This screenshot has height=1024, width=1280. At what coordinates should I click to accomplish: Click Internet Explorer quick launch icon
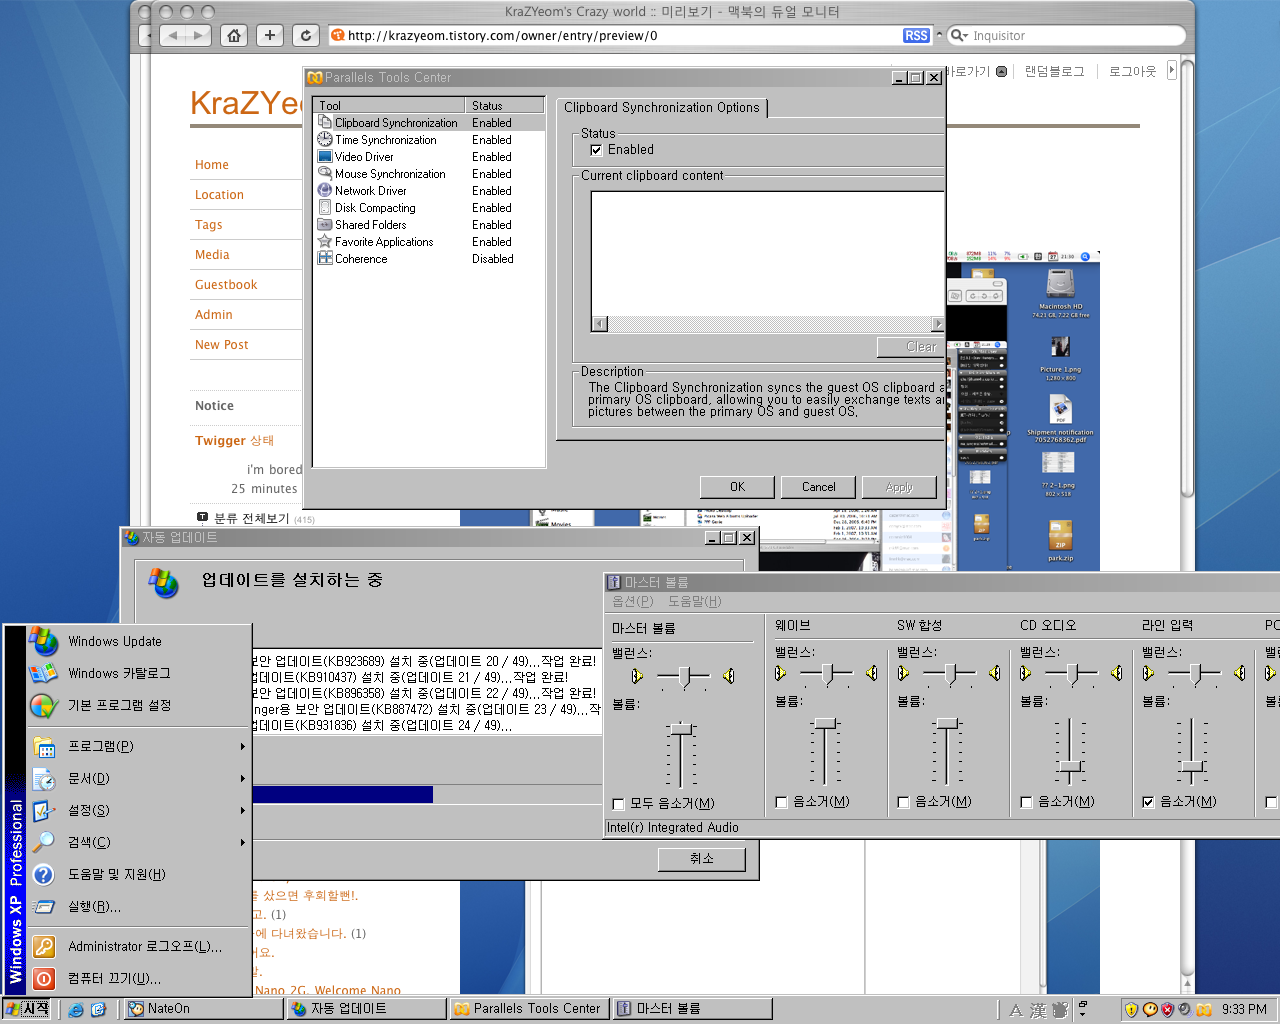(76, 1010)
